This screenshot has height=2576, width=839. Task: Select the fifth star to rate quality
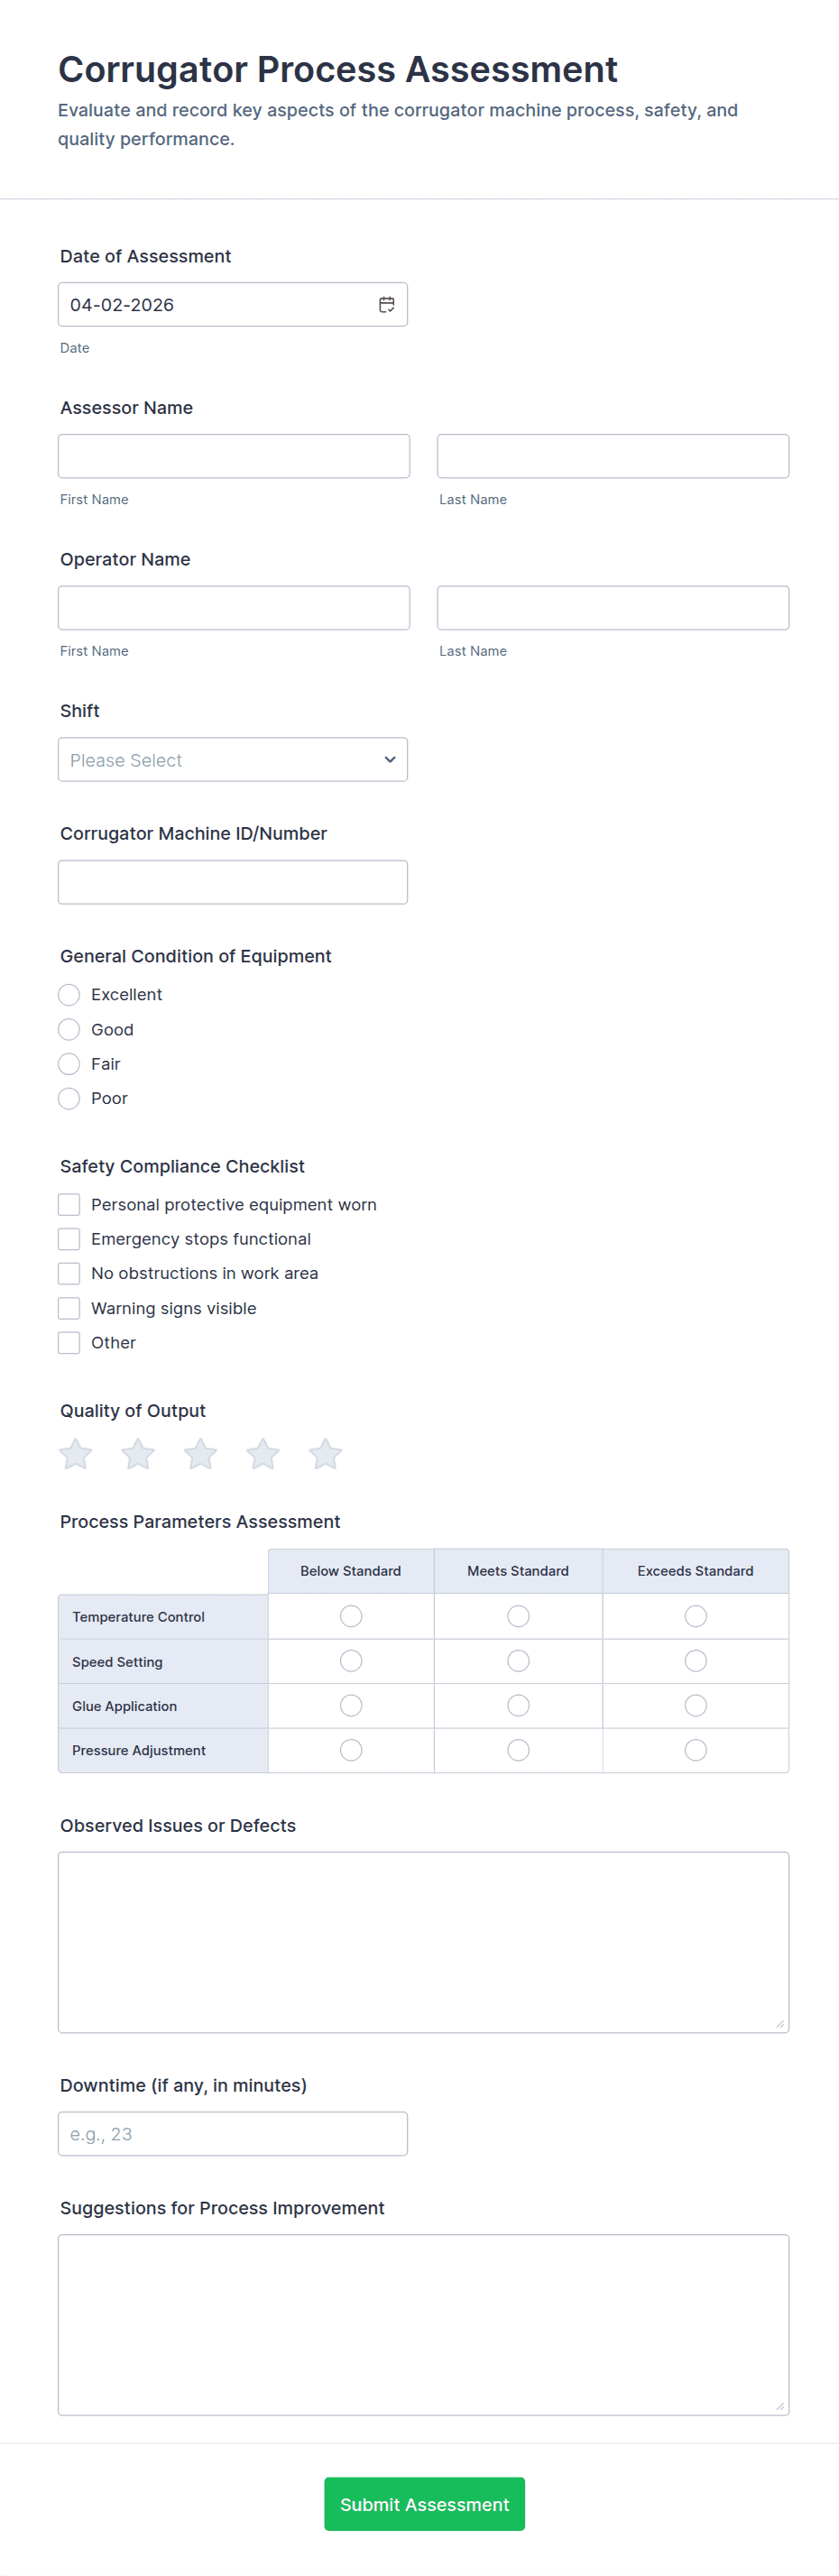coord(324,1455)
